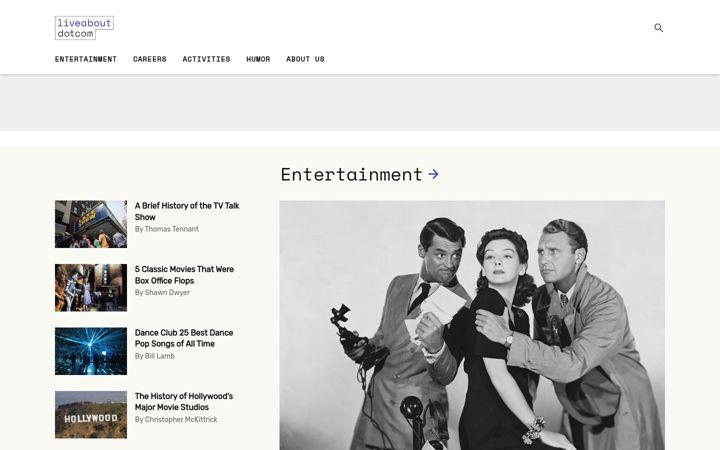The width and height of the screenshot is (720, 450).
Task: Open The History of Hollywood's Major Movie Studios
Action: click(x=184, y=401)
